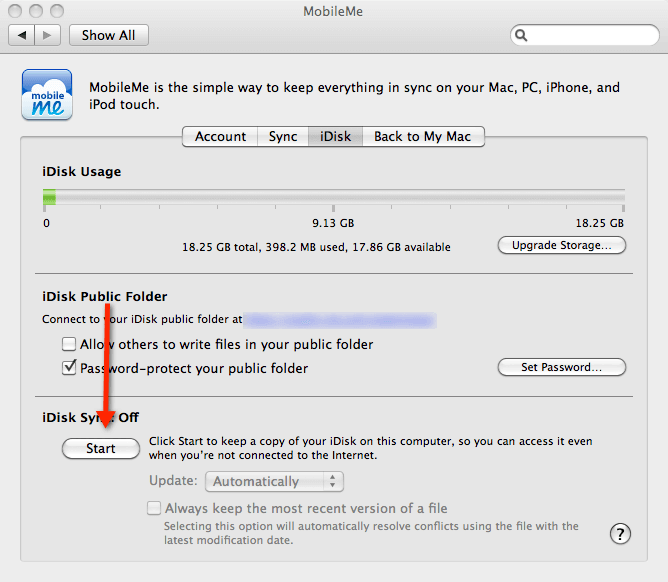Image resolution: width=668 pixels, height=582 pixels.
Task: Click Upgrade Storage button
Action: pyautogui.click(x=561, y=245)
